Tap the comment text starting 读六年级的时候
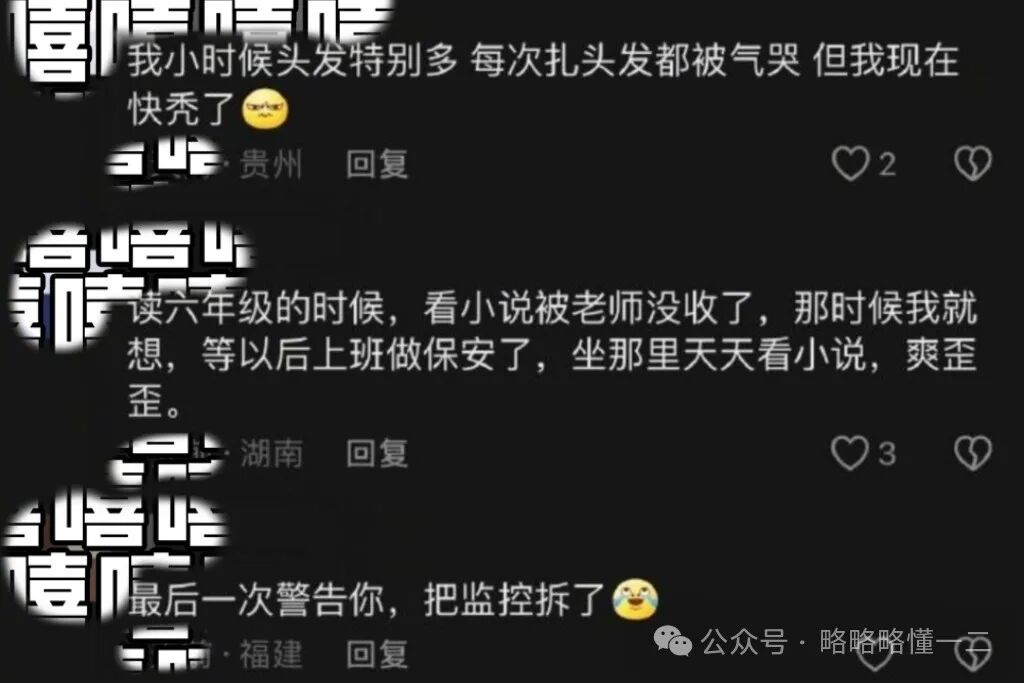 point(552,353)
